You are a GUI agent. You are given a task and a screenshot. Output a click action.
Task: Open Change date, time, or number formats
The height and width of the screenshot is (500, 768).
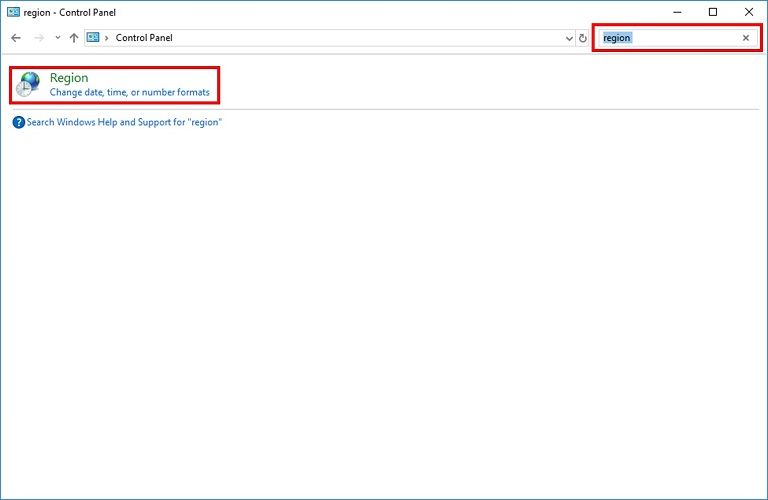point(130,93)
